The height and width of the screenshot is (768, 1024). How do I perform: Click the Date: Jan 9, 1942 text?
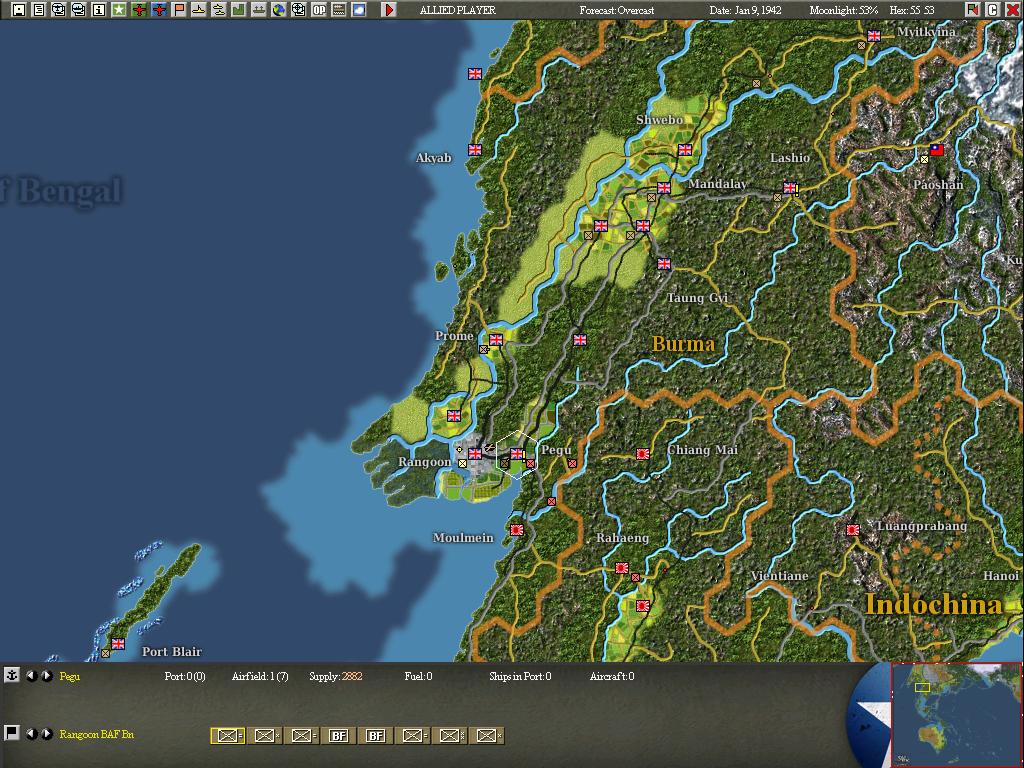(745, 10)
